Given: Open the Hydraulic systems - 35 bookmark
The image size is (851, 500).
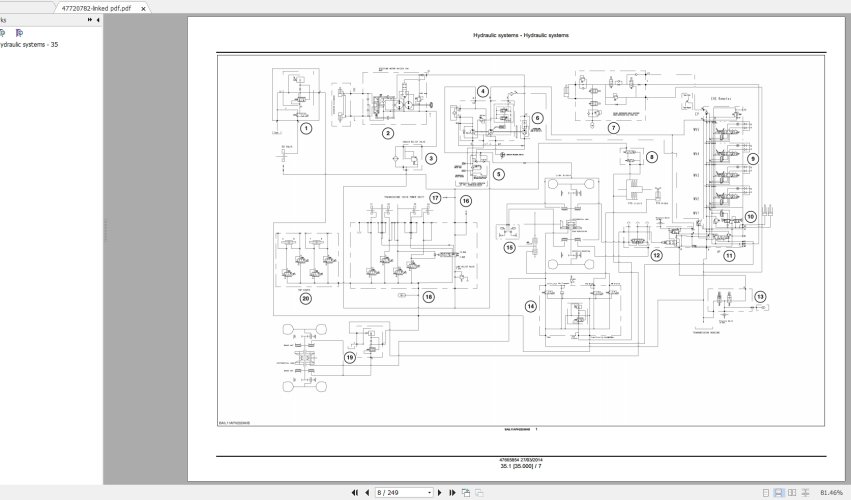Looking at the screenshot, I should pyautogui.click(x=30, y=44).
